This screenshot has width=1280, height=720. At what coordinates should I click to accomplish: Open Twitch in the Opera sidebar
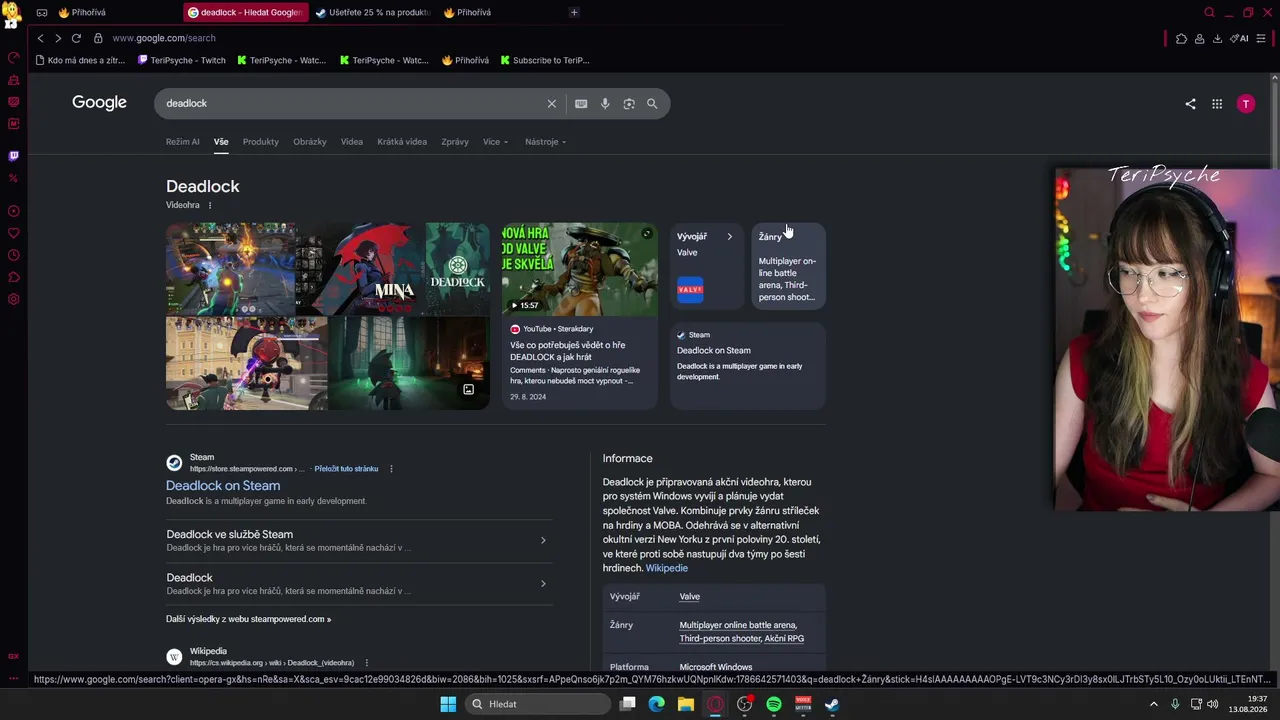[x=13, y=156]
